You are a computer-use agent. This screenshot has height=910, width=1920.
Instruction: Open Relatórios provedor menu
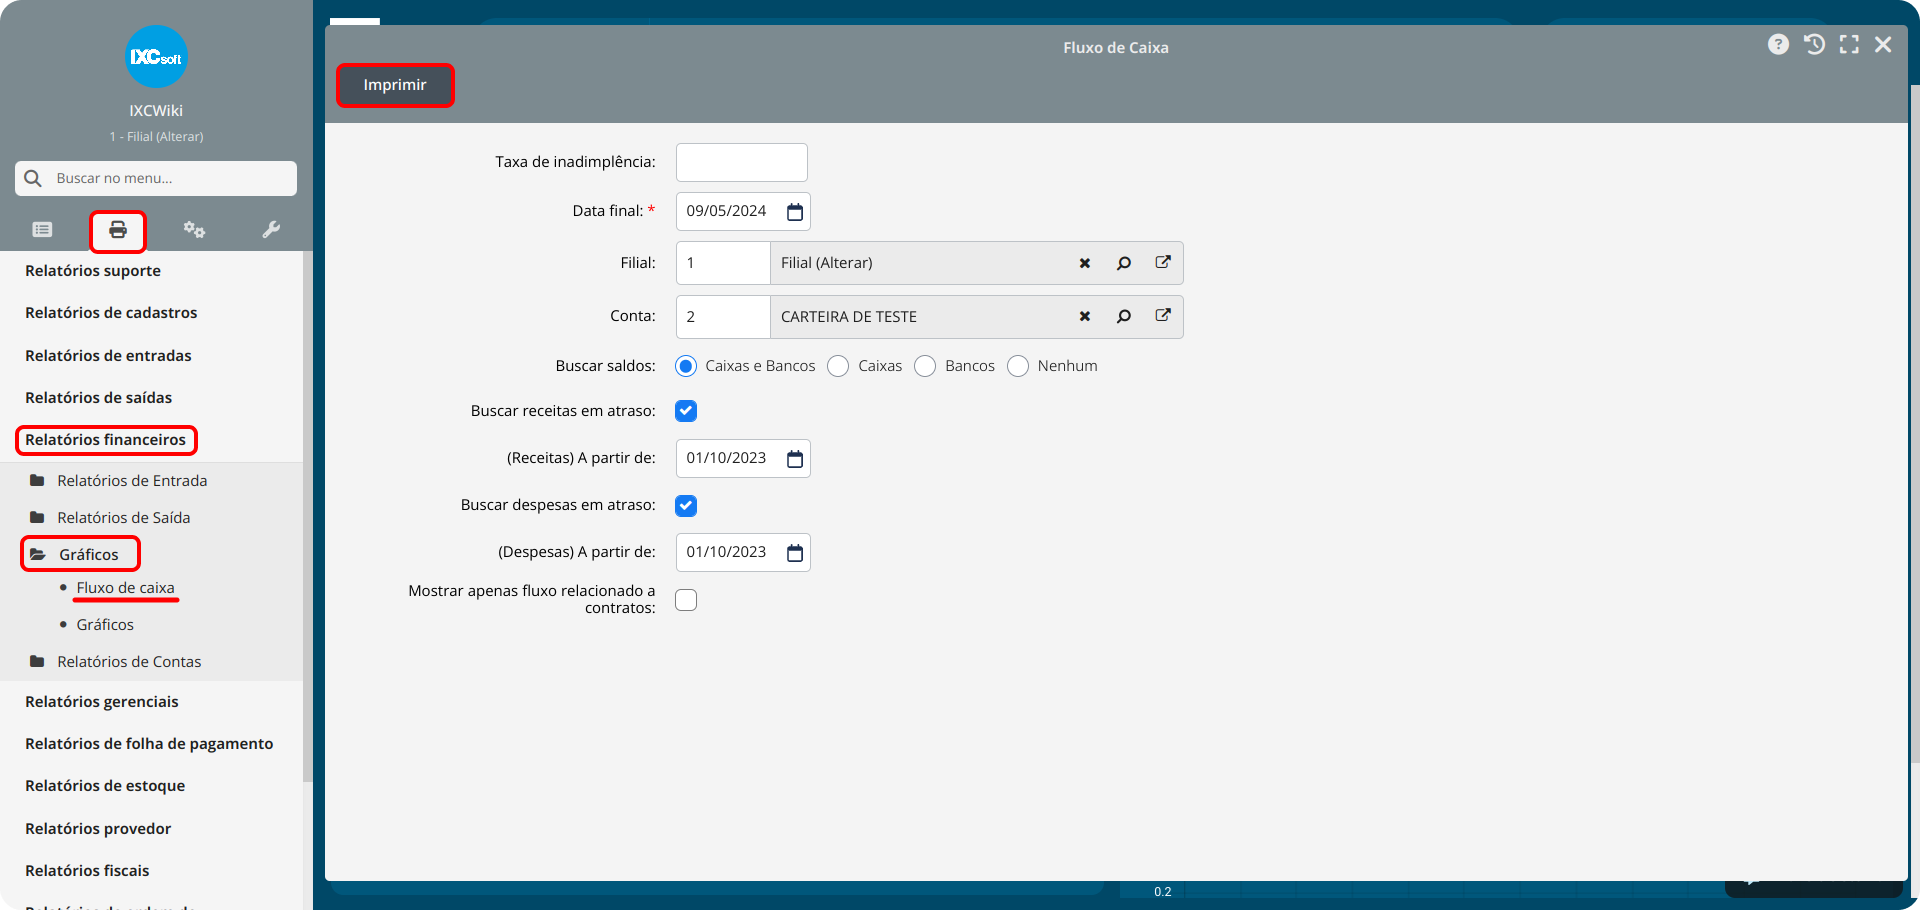coord(98,829)
